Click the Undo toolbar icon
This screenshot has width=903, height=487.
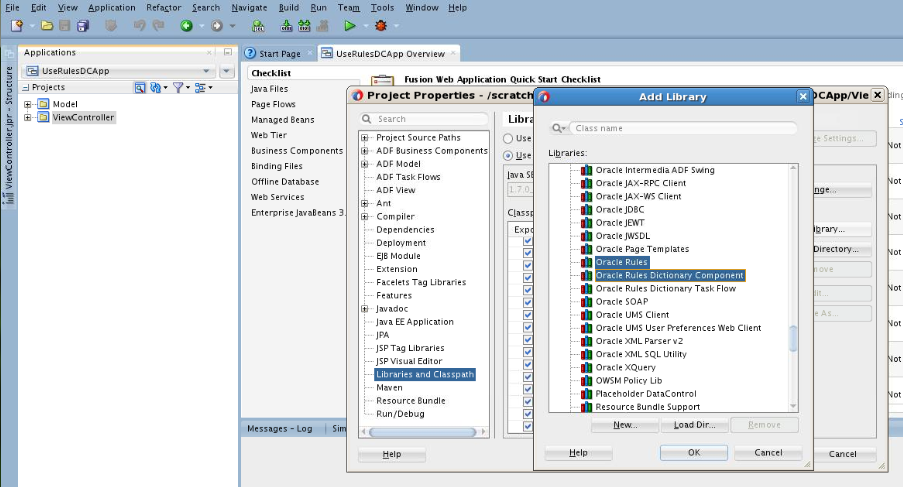[x=139, y=25]
